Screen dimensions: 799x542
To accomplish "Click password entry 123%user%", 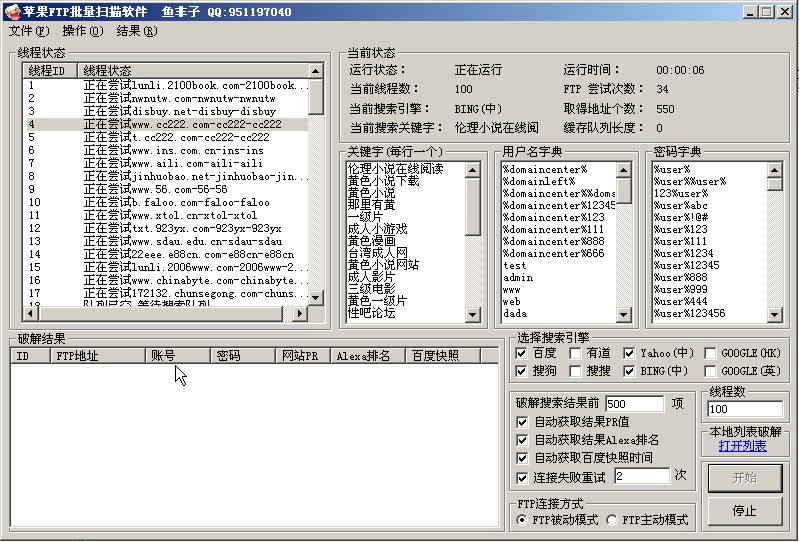I will click(x=681, y=194).
